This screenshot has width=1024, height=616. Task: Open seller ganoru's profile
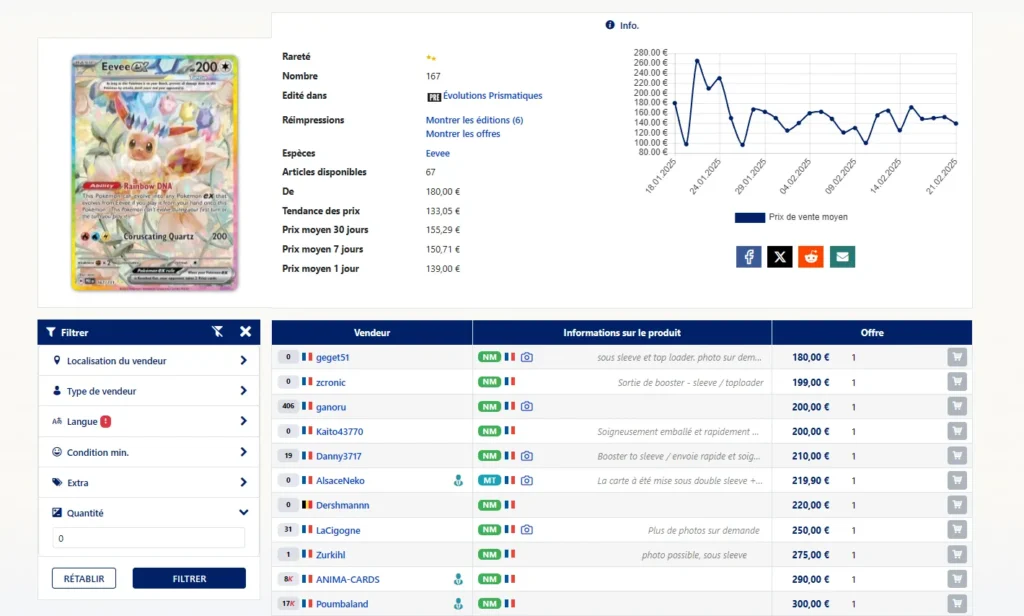pyautogui.click(x=331, y=407)
